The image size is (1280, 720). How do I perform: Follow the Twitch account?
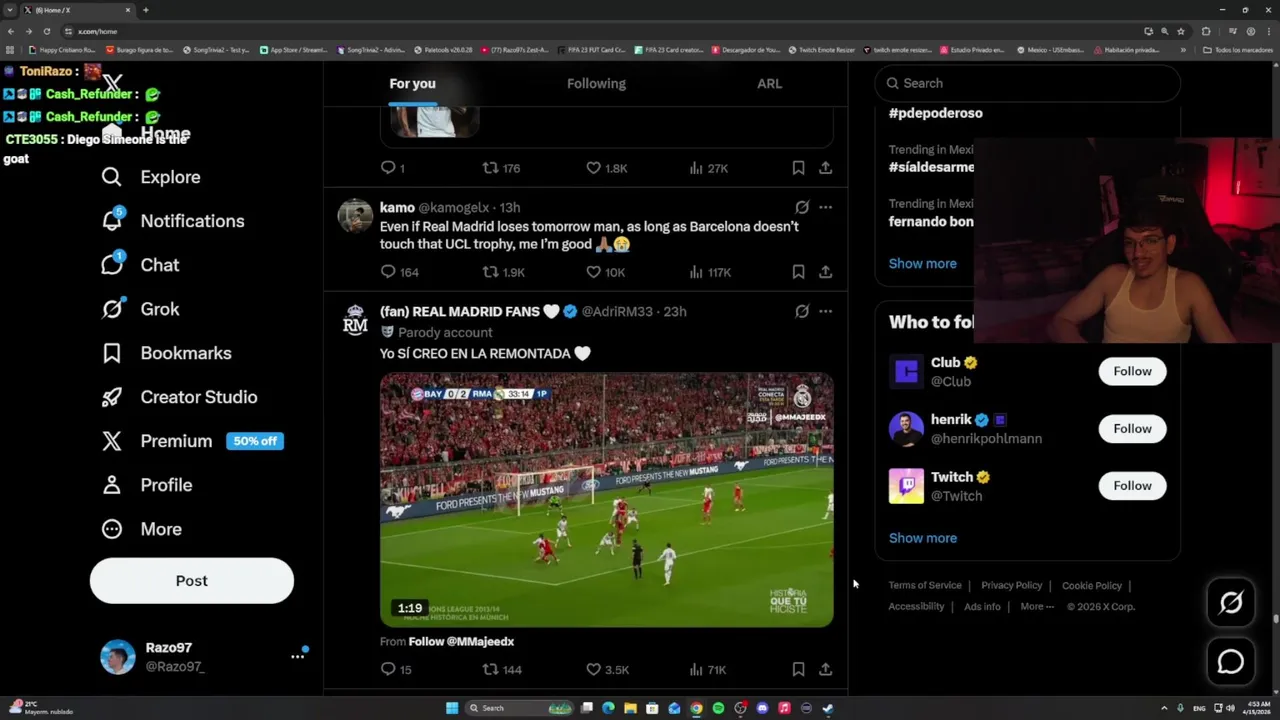[x=1132, y=486]
